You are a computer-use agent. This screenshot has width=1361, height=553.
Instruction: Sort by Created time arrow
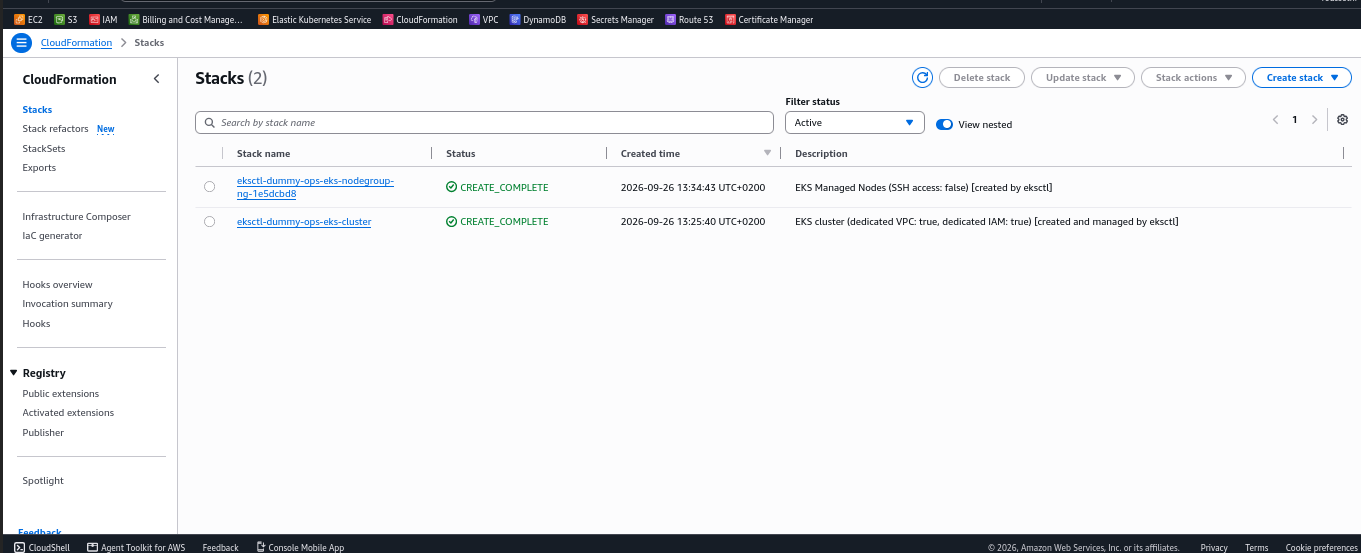tap(768, 153)
